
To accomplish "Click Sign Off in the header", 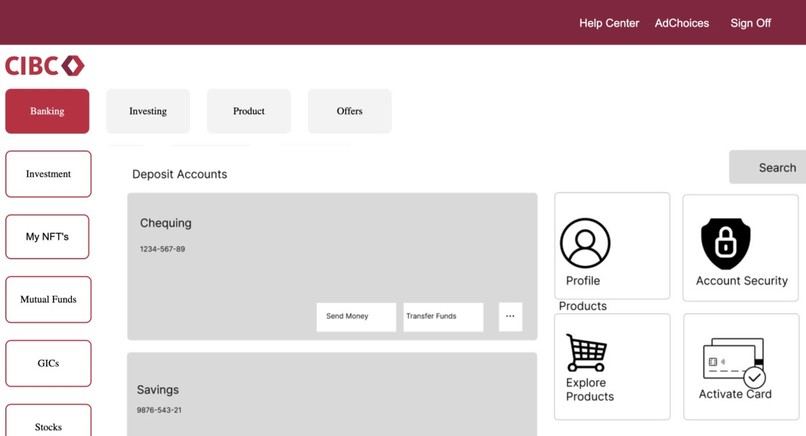I will pyautogui.click(x=750, y=23).
